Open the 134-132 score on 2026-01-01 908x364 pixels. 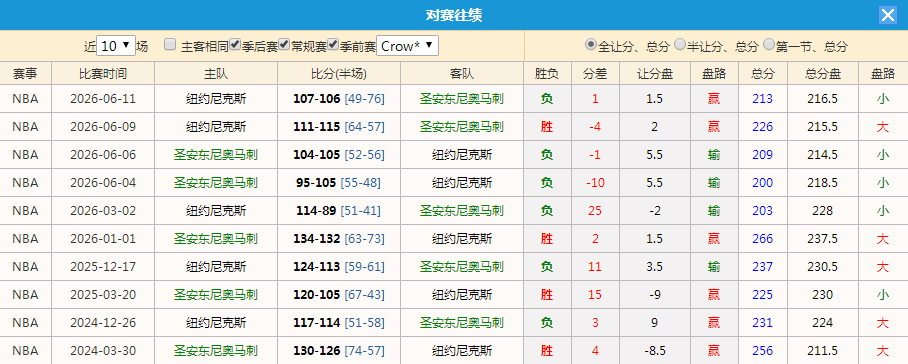pyautogui.click(x=317, y=238)
